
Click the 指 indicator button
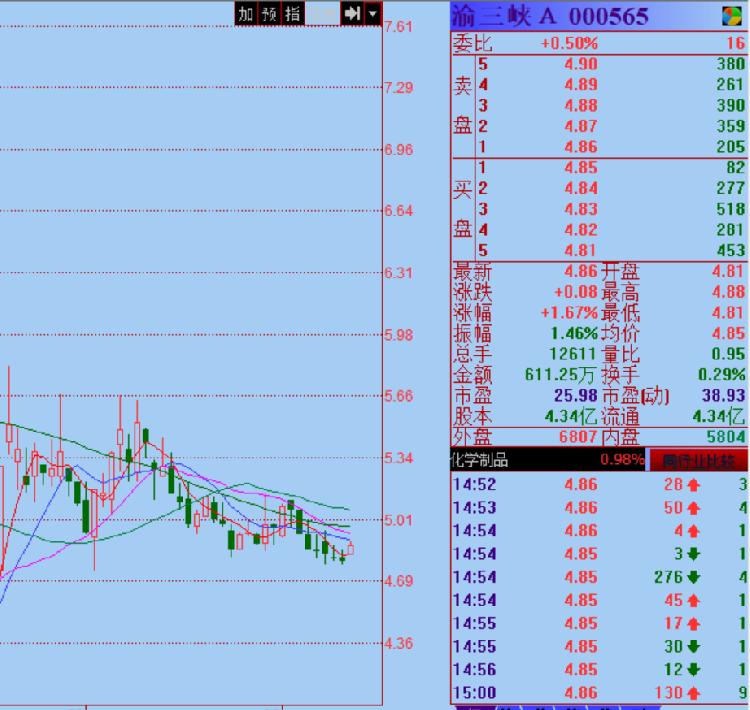[x=293, y=13]
